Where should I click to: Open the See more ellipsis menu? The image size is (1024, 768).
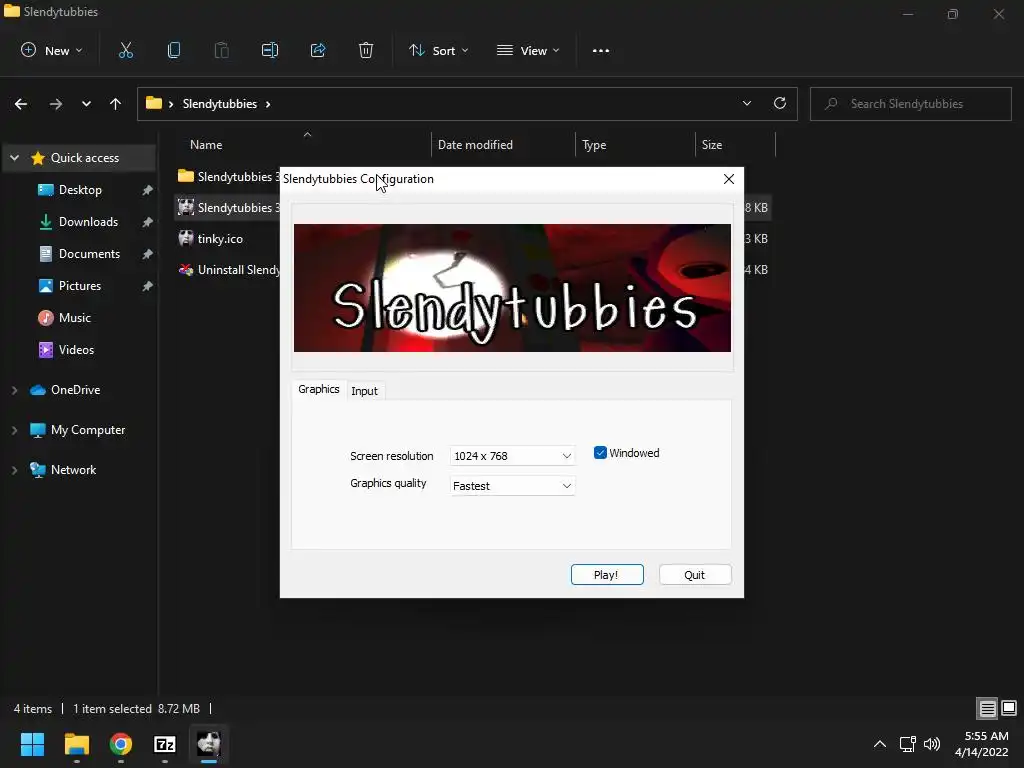pyautogui.click(x=601, y=50)
